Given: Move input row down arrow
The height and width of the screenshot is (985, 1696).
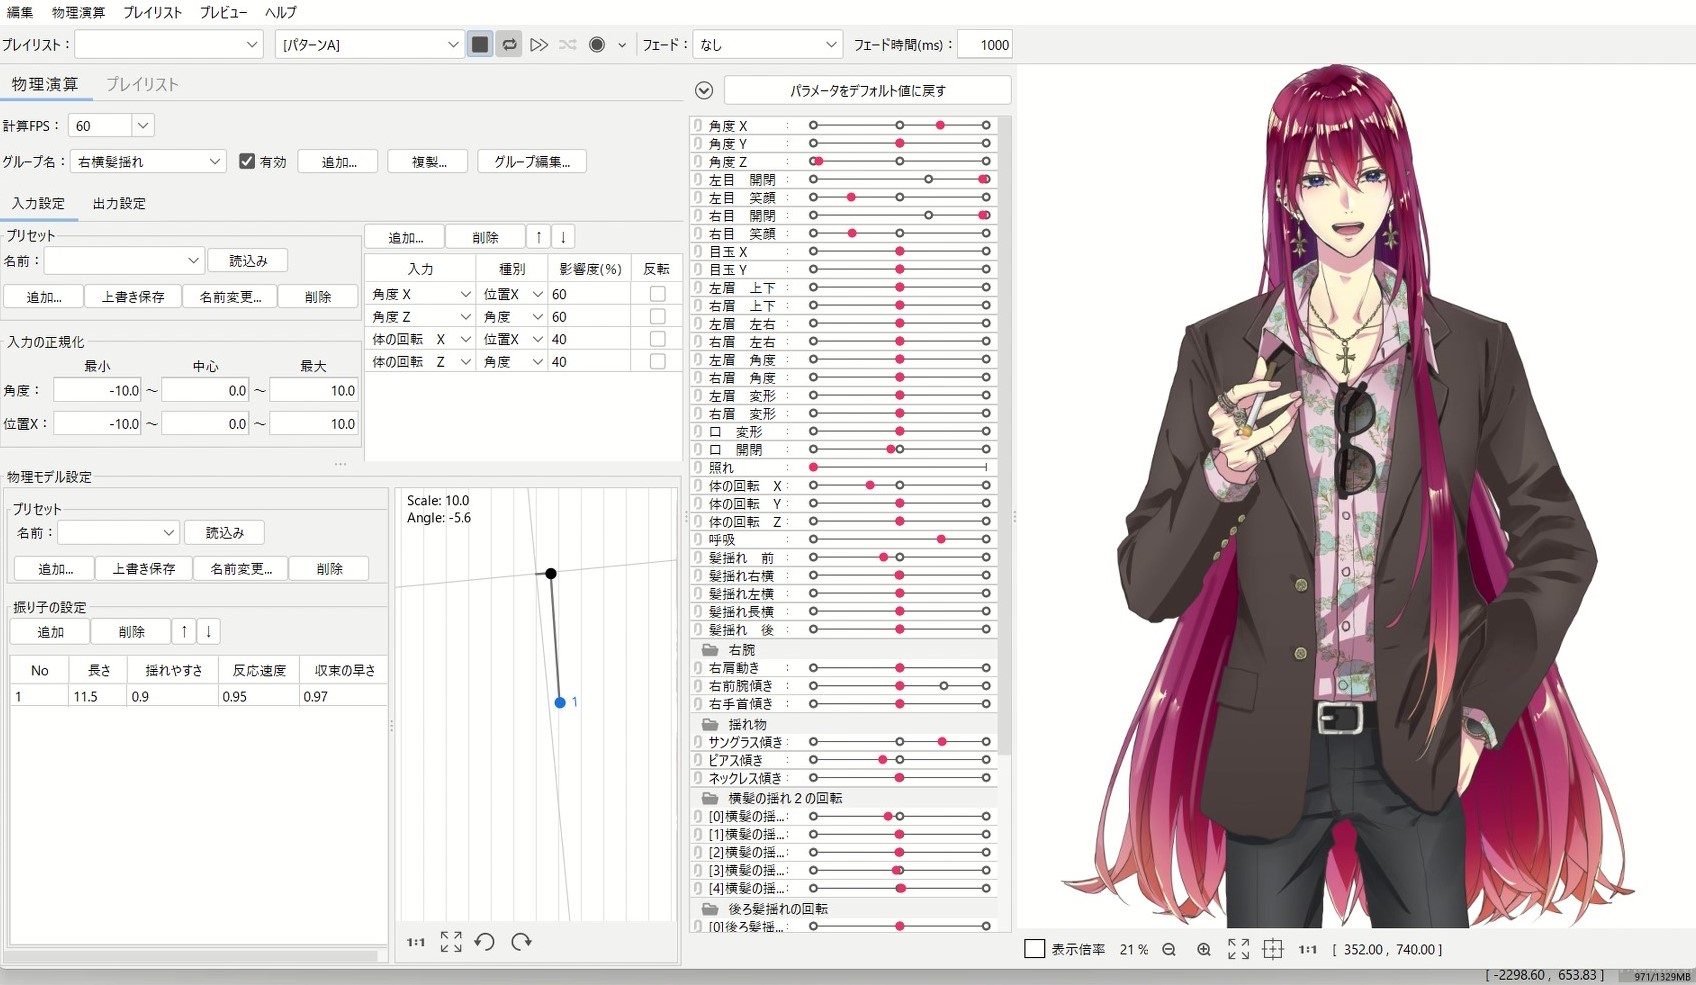Looking at the screenshot, I should click(x=563, y=237).
